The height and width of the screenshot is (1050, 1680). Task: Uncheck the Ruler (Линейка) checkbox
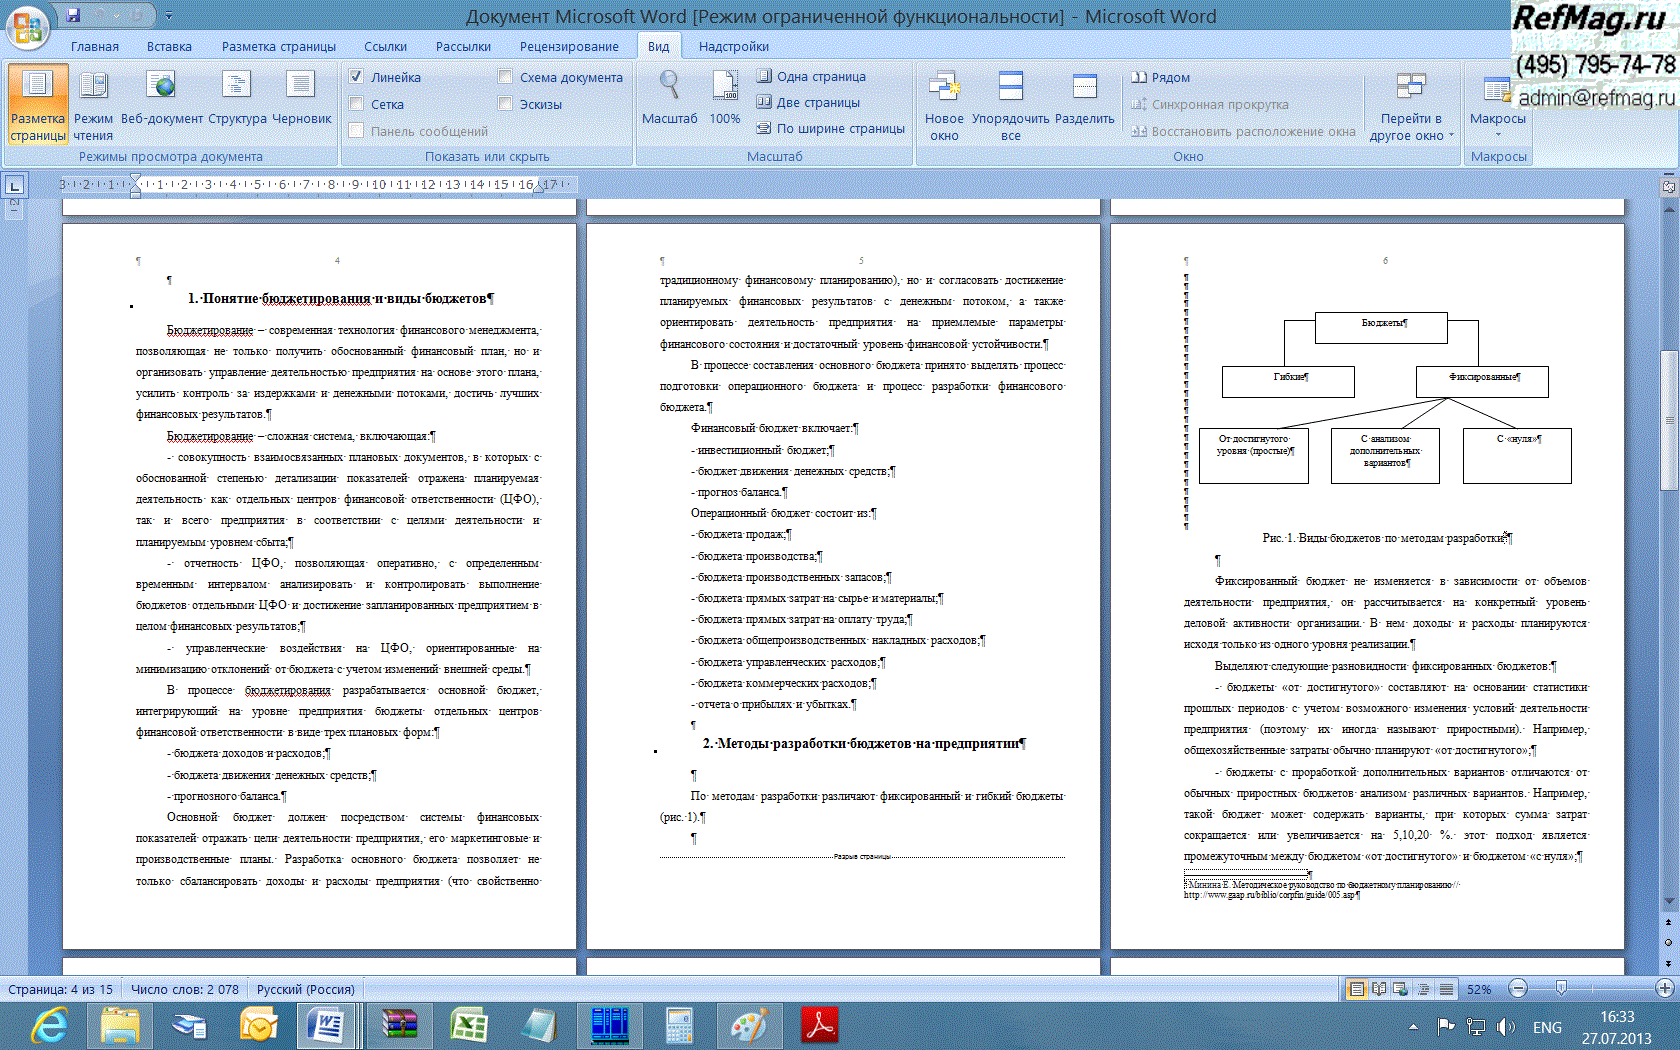[x=356, y=77]
